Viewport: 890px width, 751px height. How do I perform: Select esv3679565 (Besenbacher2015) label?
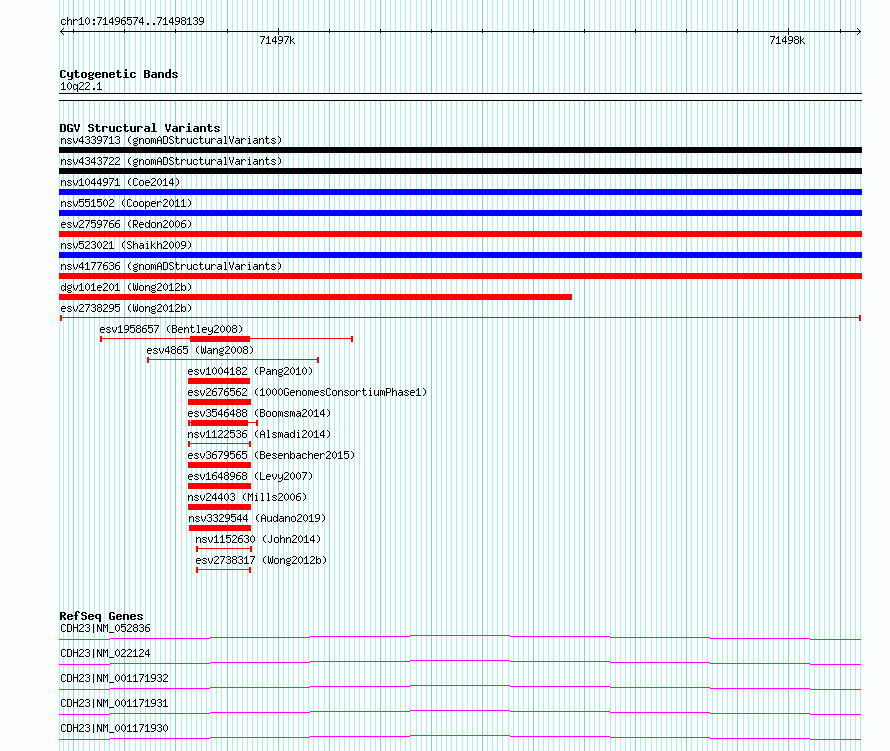coord(271,455)
